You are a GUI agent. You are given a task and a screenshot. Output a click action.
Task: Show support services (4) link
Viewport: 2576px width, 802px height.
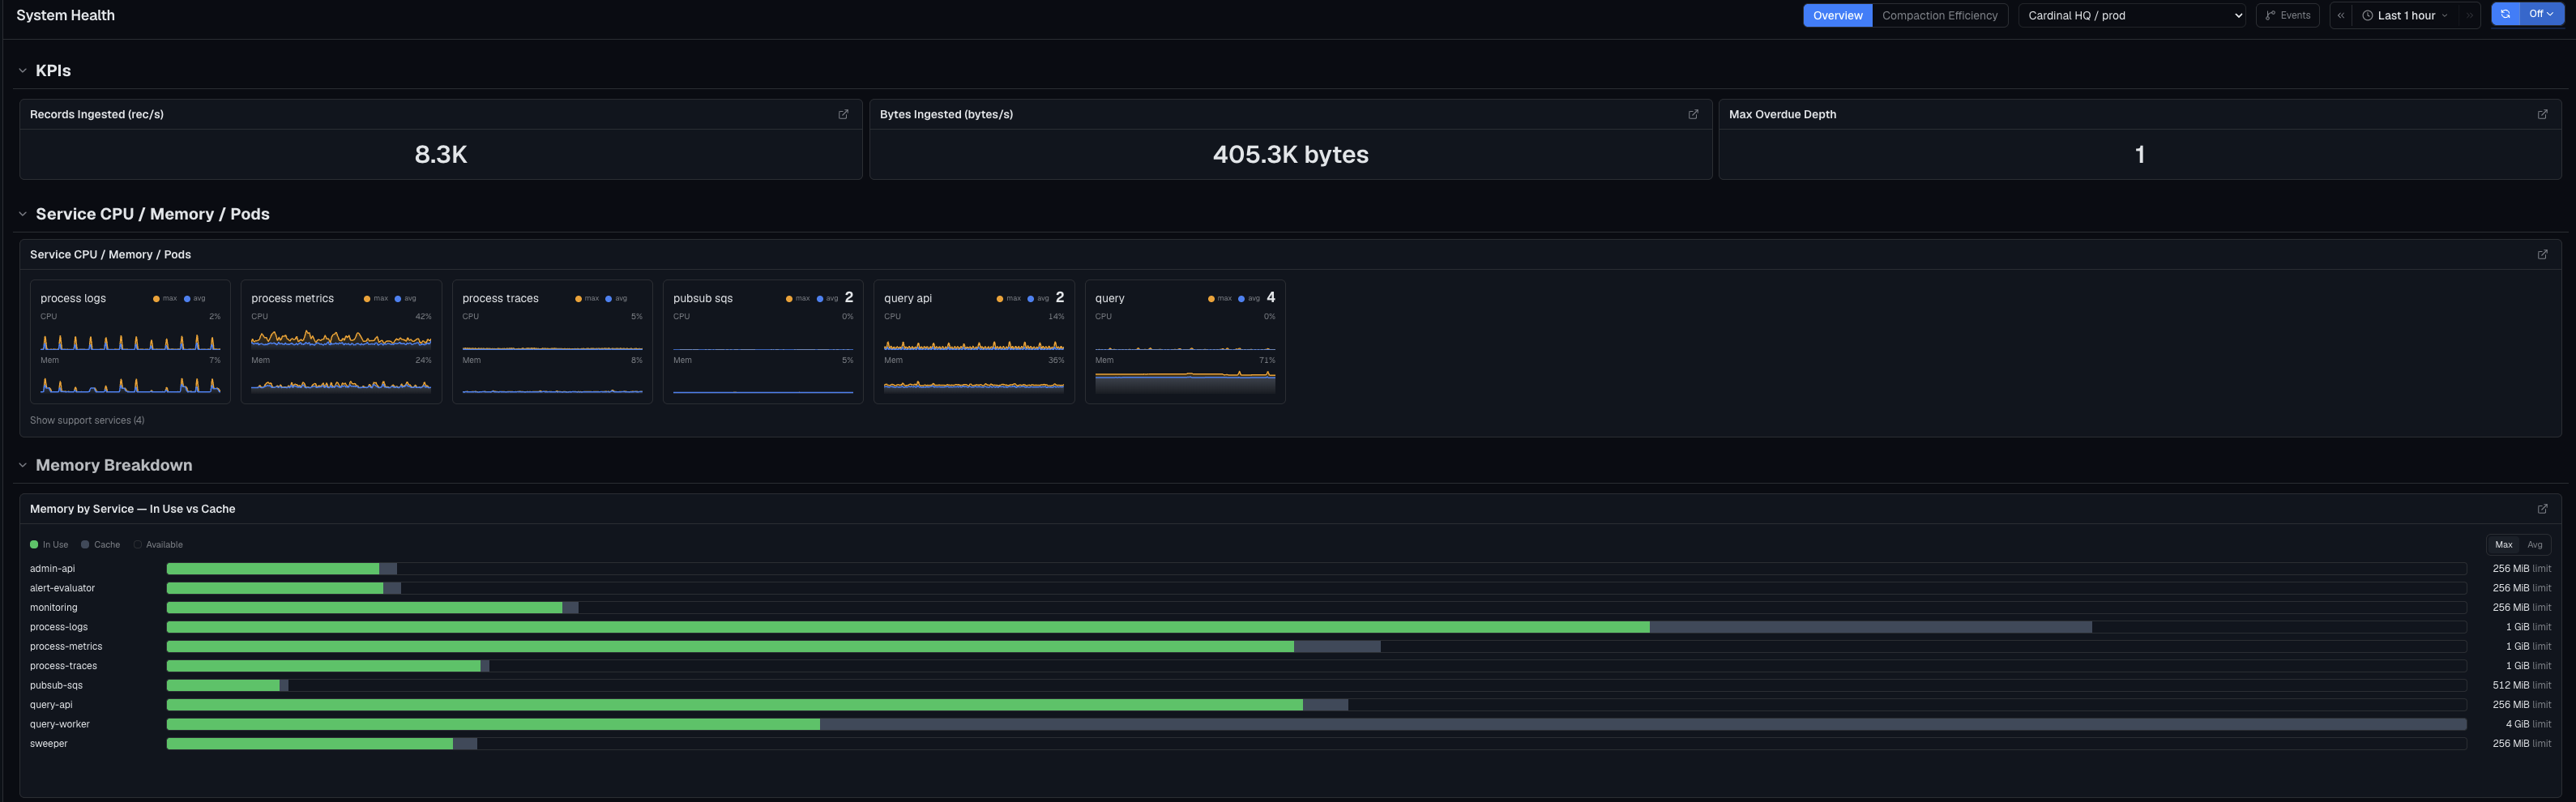pos(87,420)
